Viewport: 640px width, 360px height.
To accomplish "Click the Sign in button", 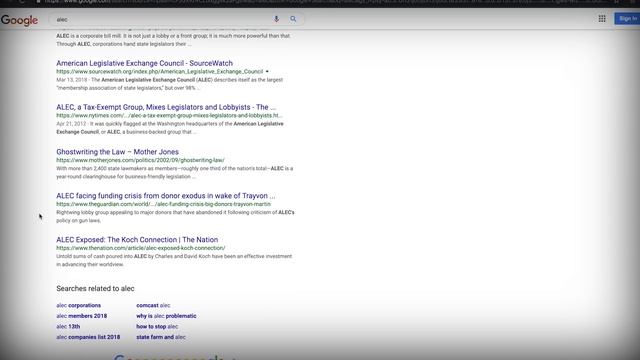I will pyautogui.click(x=627, y=19).
